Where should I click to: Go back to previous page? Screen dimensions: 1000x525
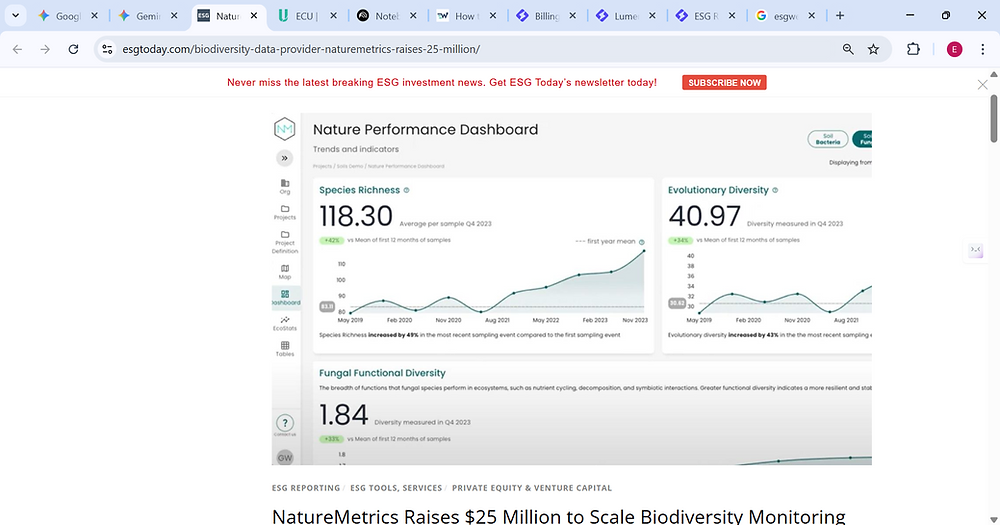[x=17, y=49]
